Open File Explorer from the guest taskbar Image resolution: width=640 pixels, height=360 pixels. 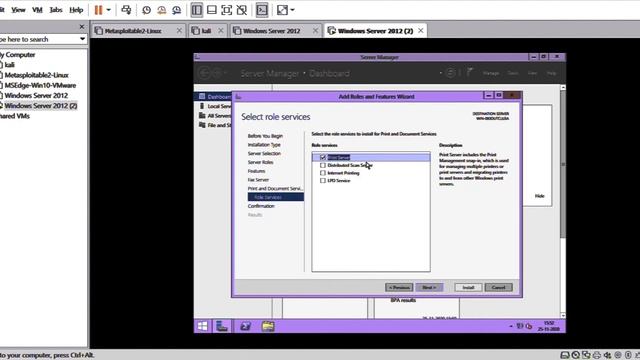click(268, 326)
